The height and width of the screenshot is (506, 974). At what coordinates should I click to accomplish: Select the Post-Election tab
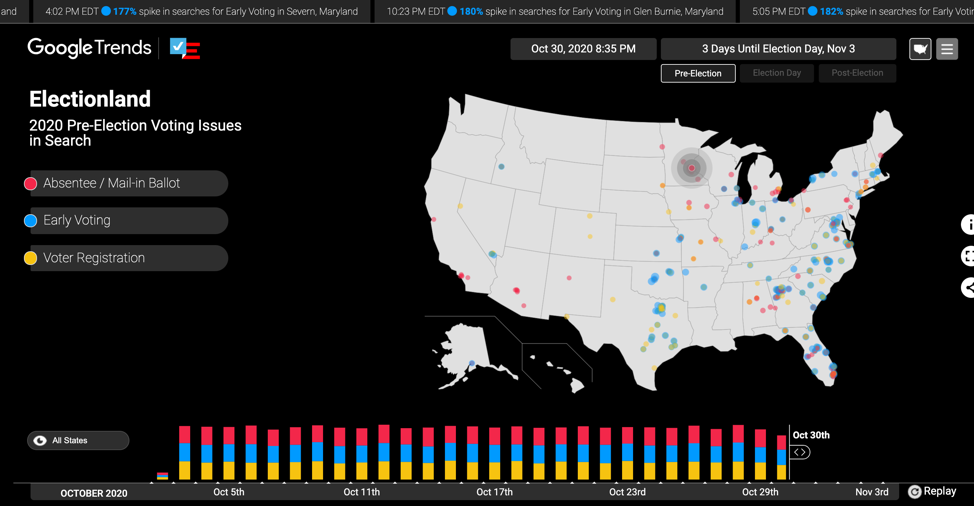[x=857, y=73]
